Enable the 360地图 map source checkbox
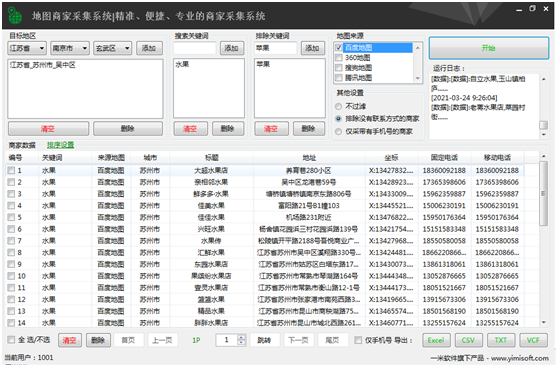This screenshot has width=558, height=367. pos(339,57)
